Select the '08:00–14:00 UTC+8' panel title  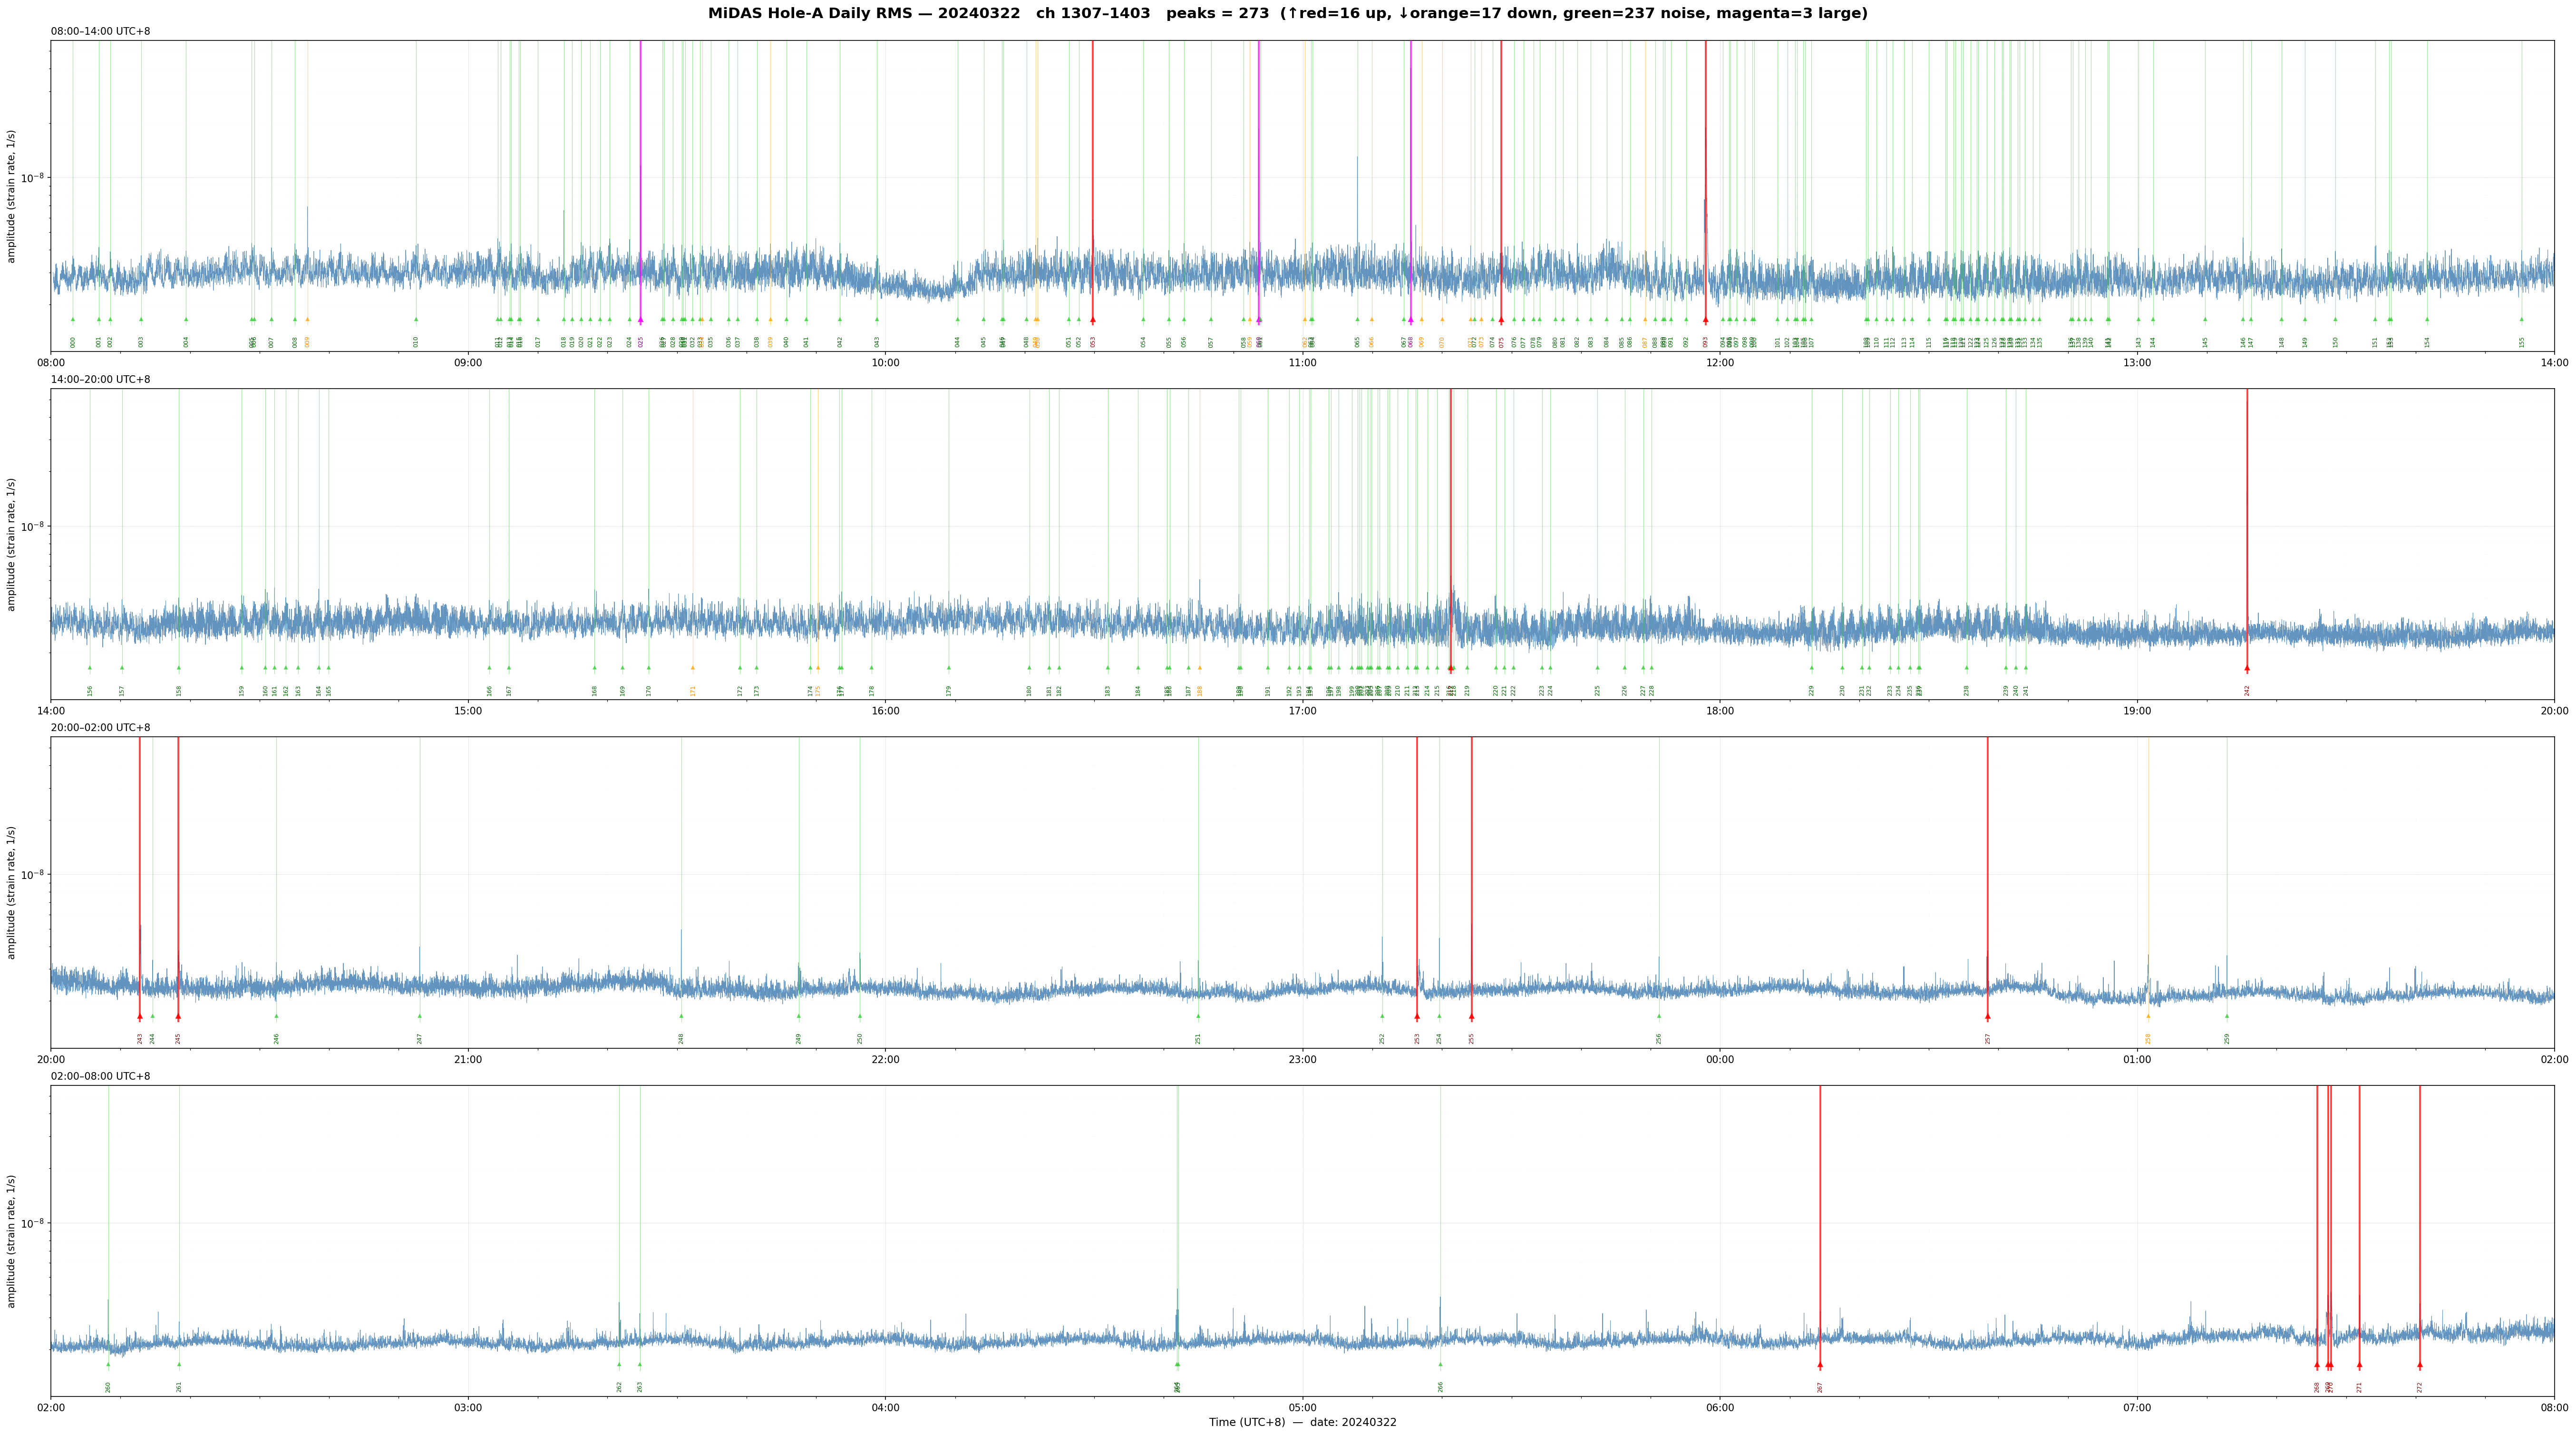[101, 32]
